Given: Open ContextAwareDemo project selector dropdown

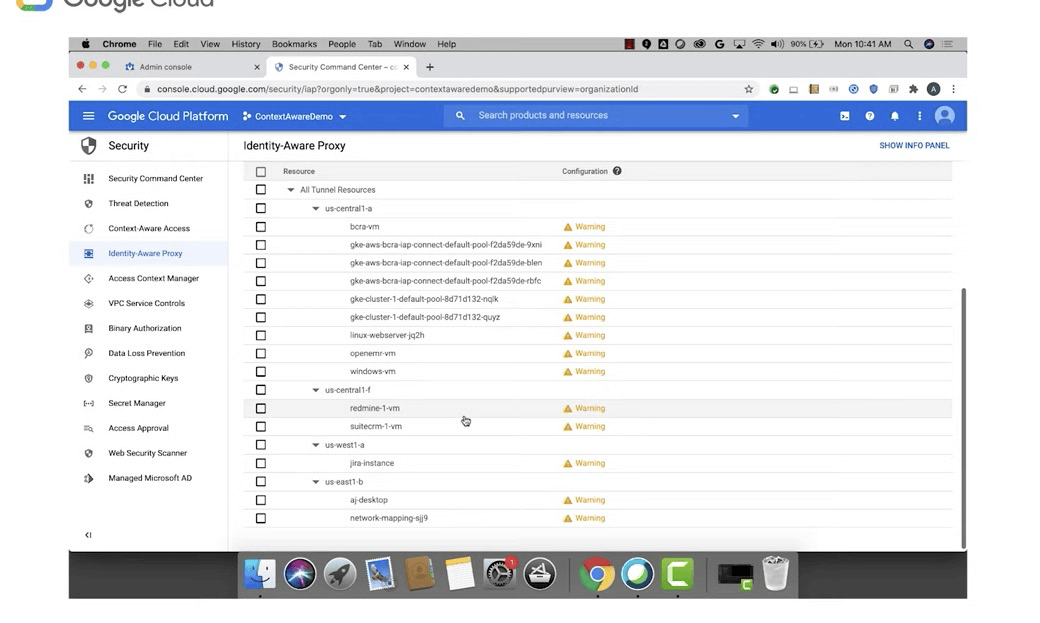Looking at the screenshot, I should (x=294, y=116).
